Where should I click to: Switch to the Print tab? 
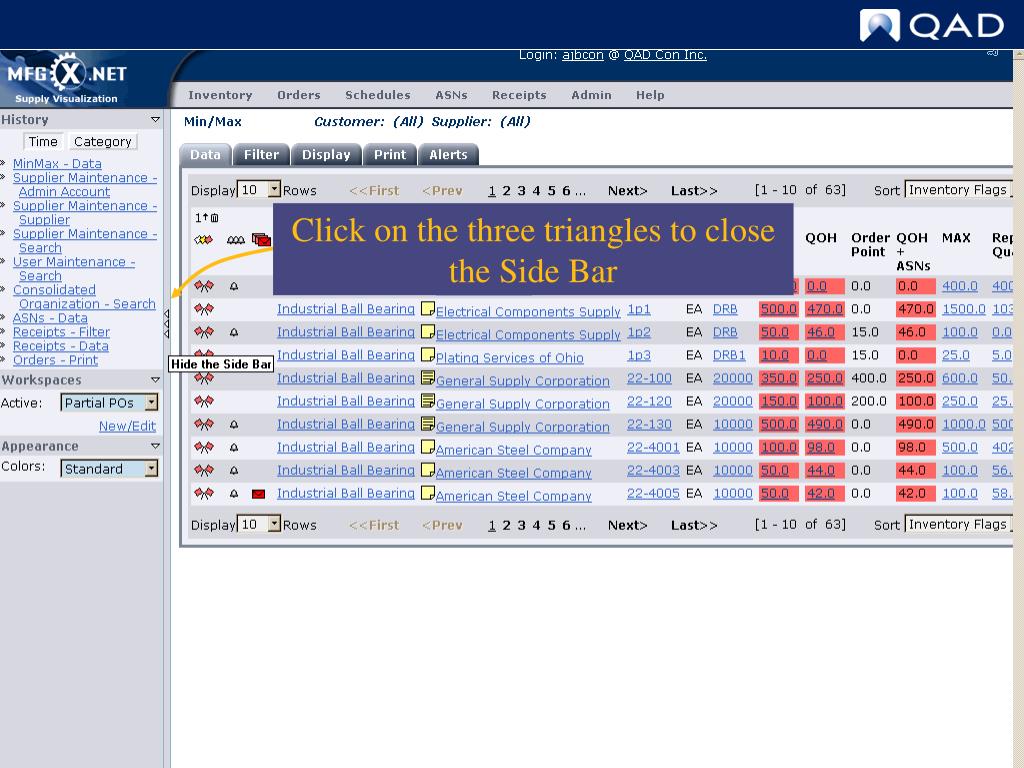(x=390, y=155)
